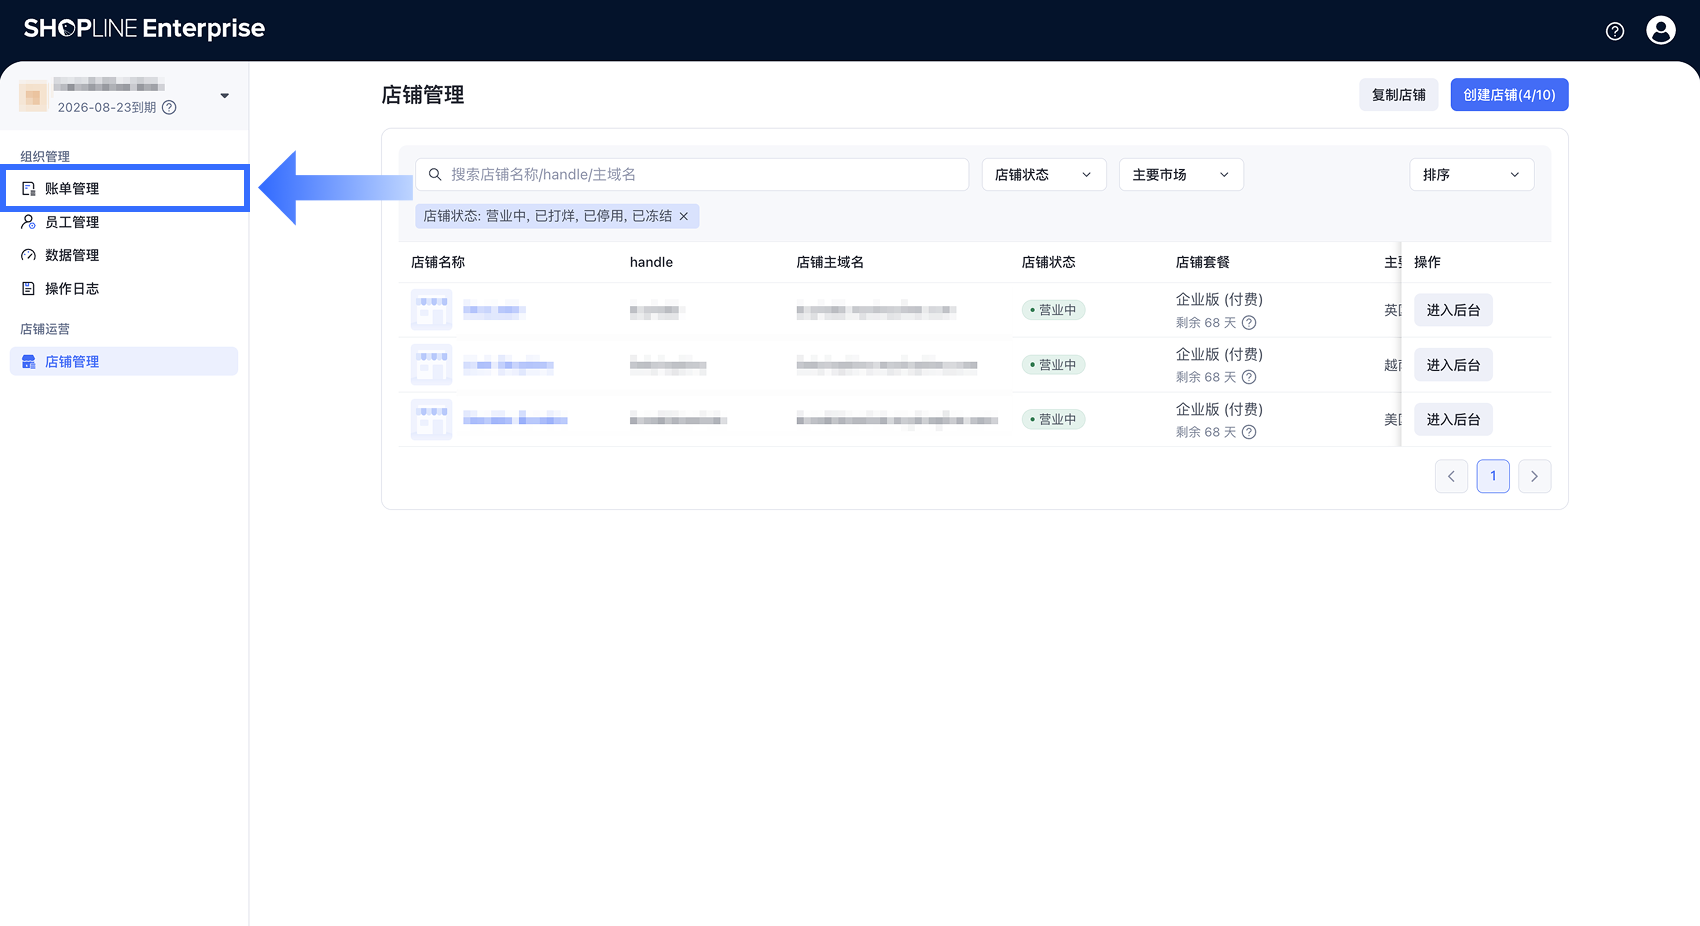1700x926 pixels.
Task: Click the 店铺管理 store icon
Action: click(29, 362)
